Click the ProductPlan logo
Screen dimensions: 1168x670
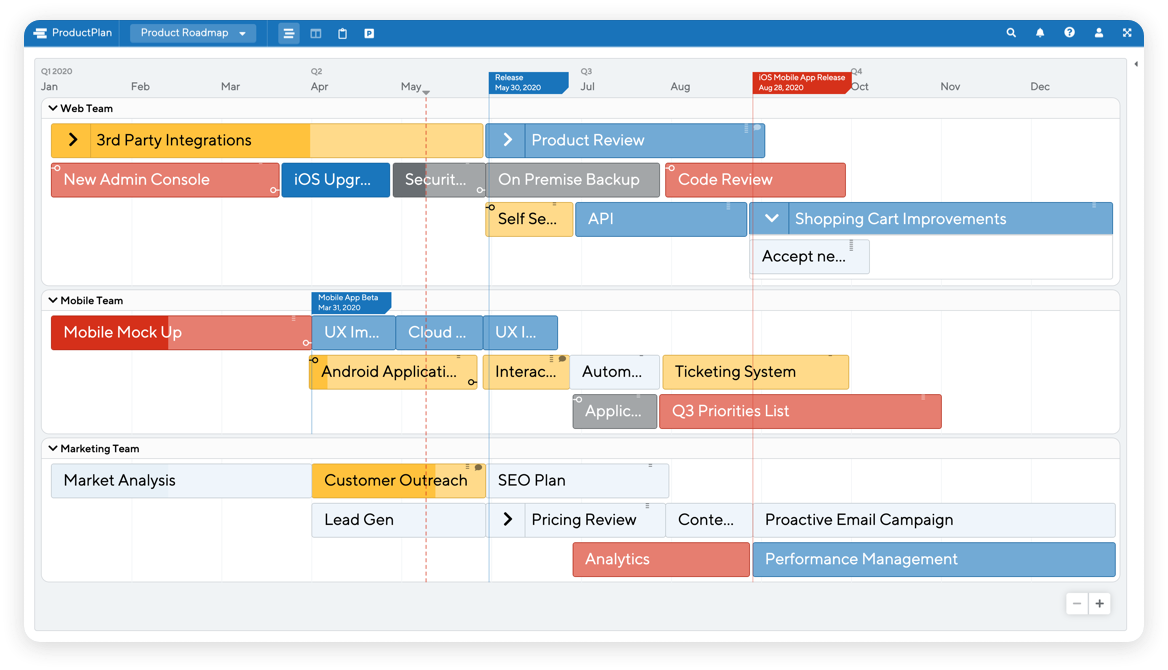[71, 32]
